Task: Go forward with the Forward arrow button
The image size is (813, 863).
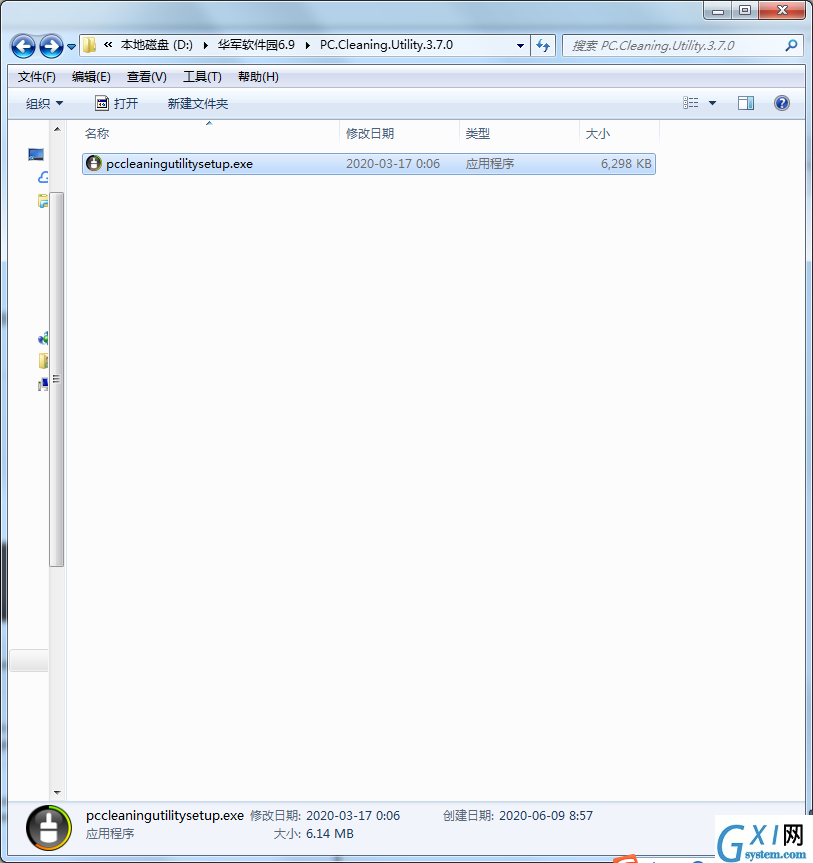Action: pos(51,46)
